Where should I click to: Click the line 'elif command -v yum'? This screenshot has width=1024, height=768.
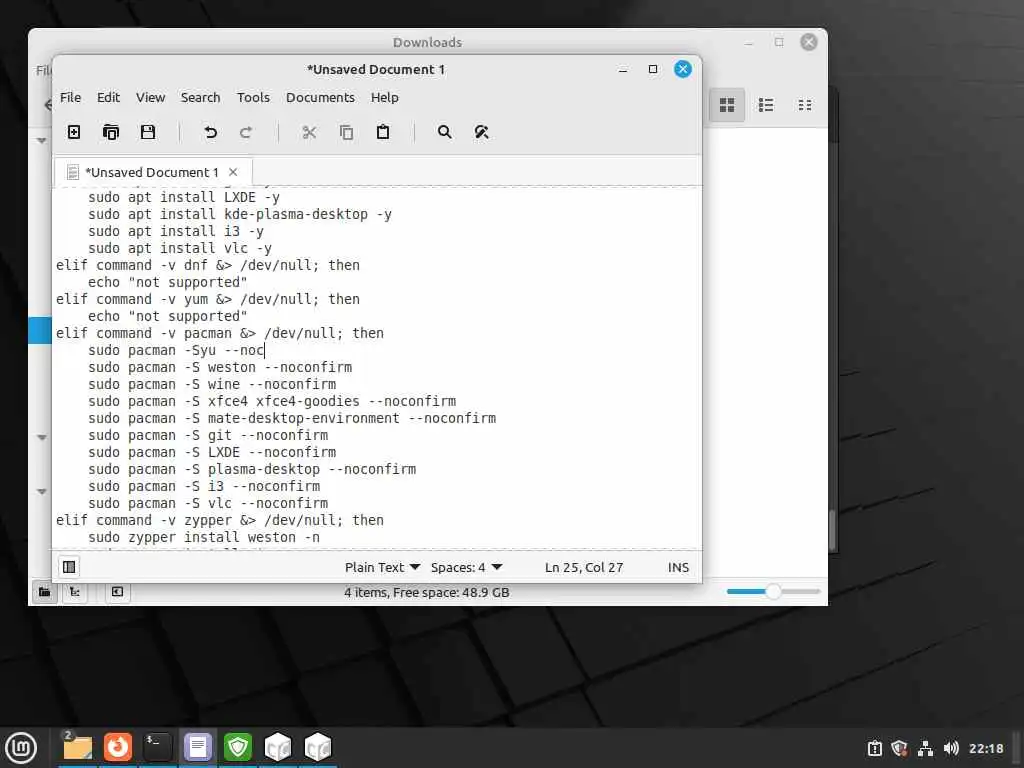coord(208,300)
